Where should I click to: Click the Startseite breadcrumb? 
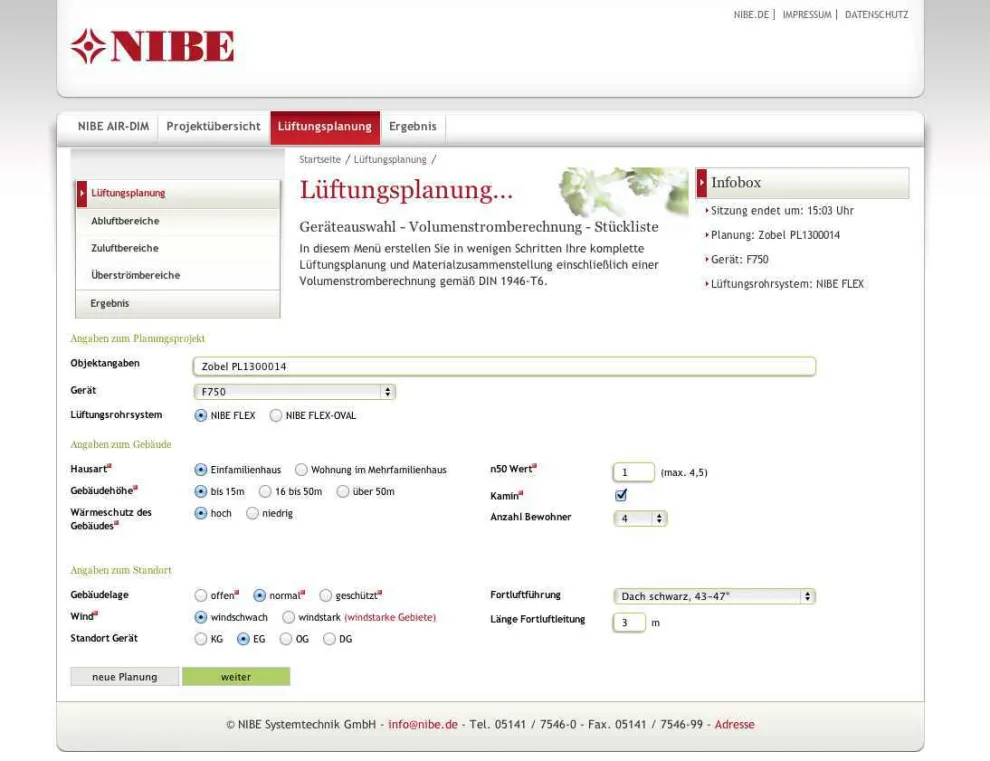pos(320,160)
